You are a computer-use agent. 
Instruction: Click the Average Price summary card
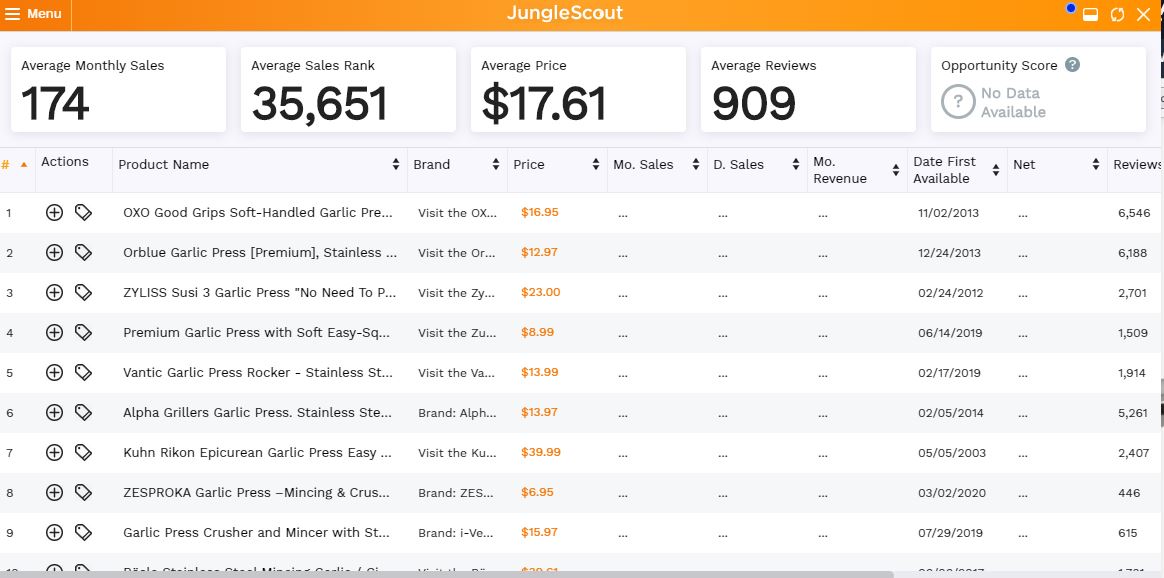(x=578, y=90)
